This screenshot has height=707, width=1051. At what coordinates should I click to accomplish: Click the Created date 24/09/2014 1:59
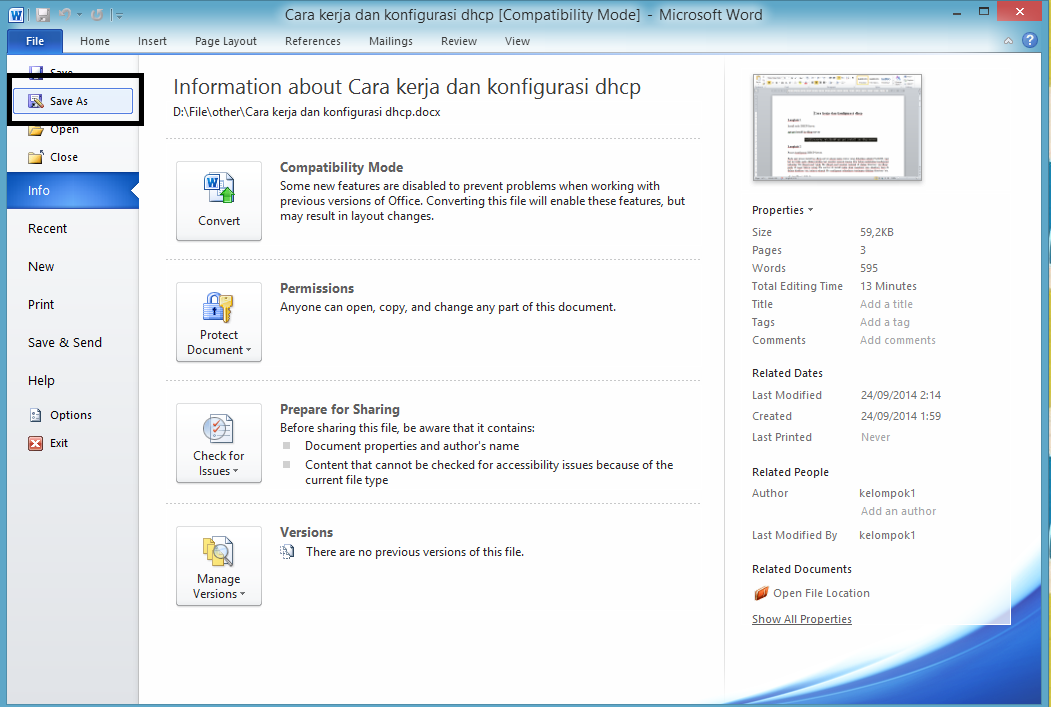point(900,416)
